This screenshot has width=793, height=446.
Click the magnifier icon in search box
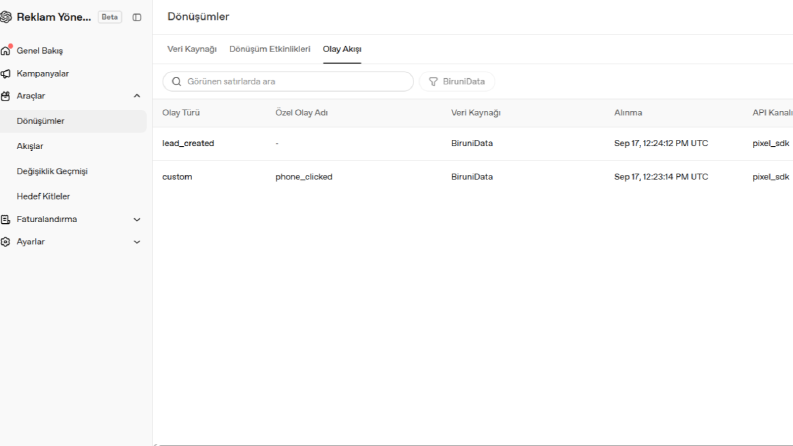click(176, 81)
